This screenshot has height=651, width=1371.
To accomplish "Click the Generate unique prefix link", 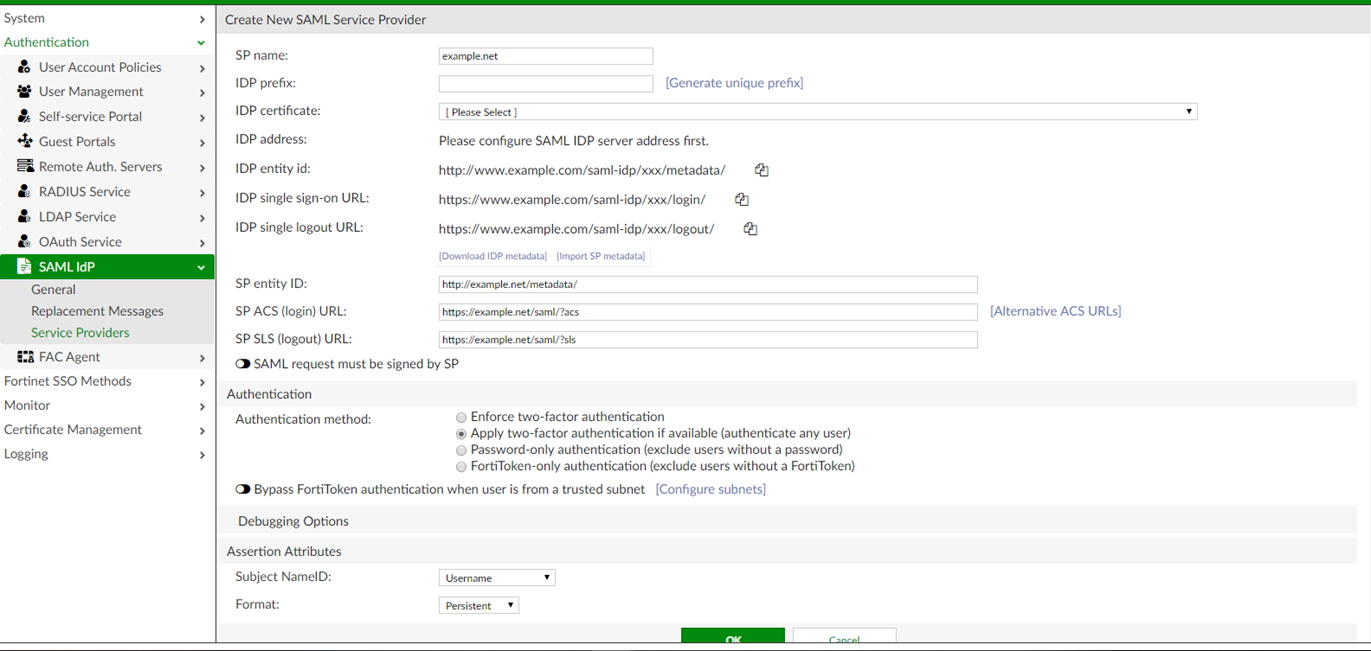I will 734,83.
